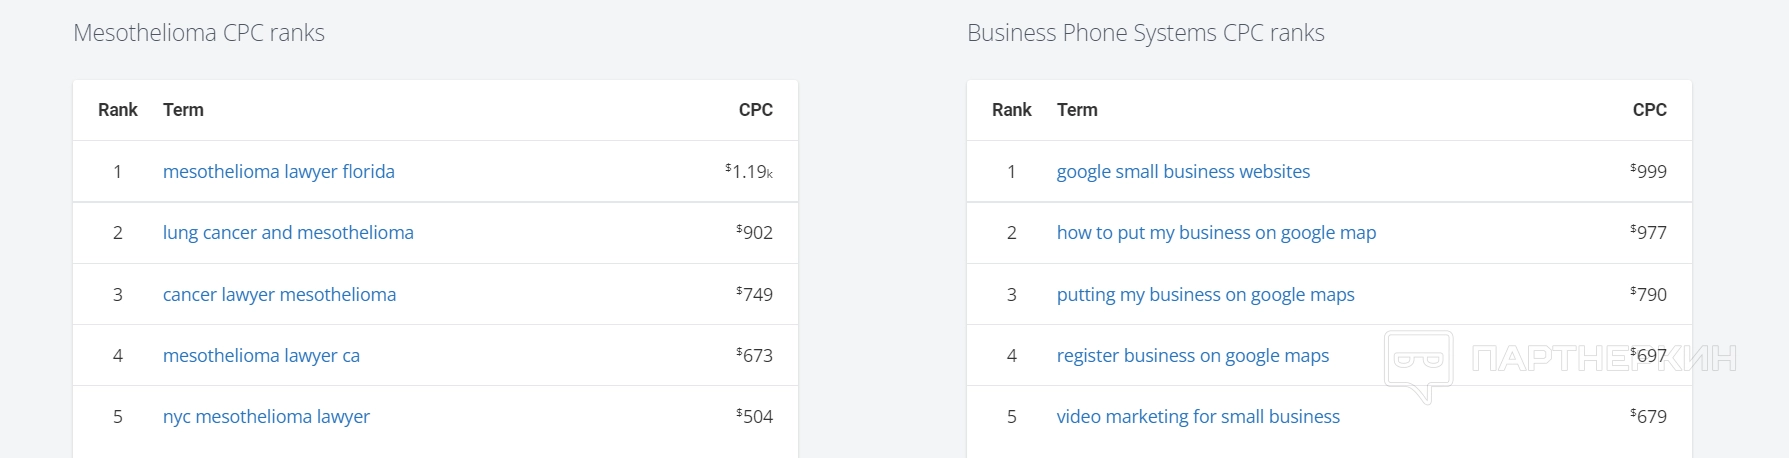Open 'mesothelioma lawyer florida' term link
This screenshot has width=1789, height=458.
[278, 172]
